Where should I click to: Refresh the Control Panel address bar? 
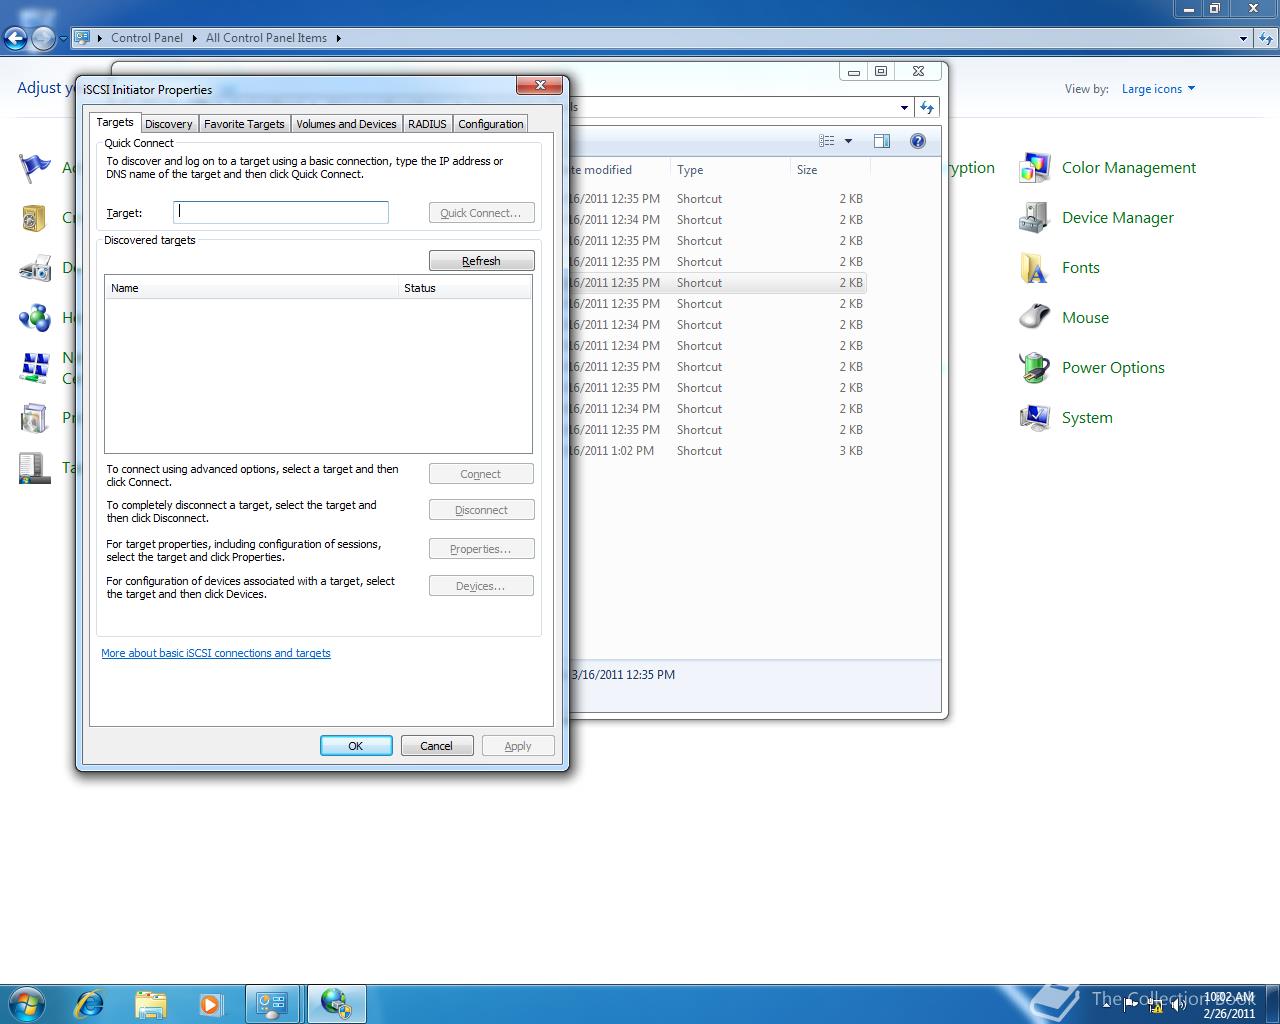point(1267,38)
